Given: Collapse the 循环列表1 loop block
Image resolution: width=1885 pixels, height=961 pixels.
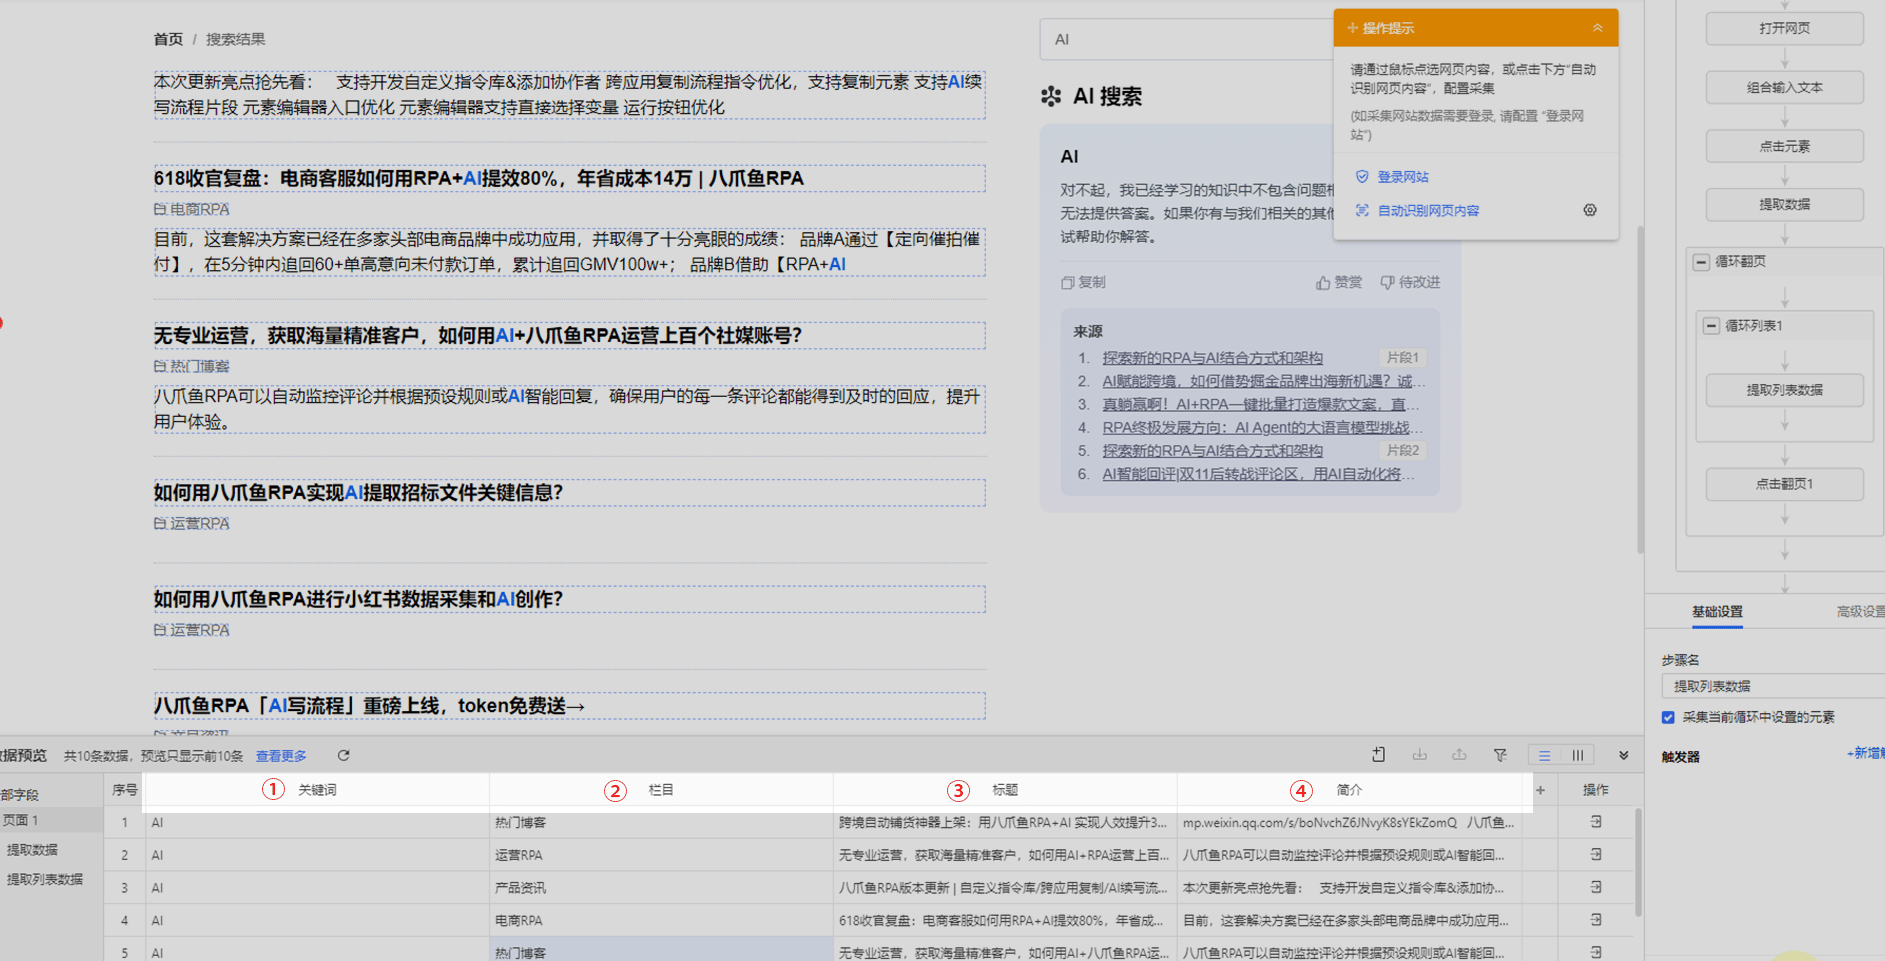Looking at the screenshot, I should (1711, 326).
